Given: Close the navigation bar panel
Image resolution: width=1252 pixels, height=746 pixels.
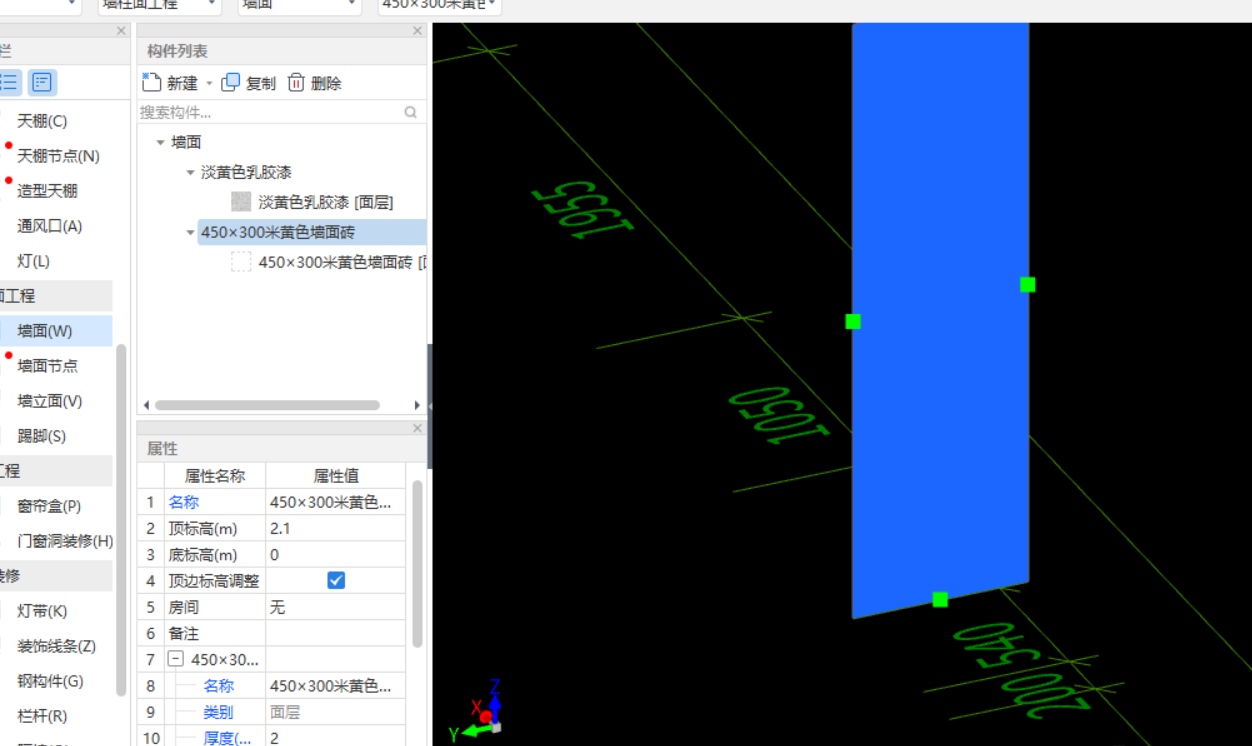Looking at the screenshot, I should pos(121,32).
